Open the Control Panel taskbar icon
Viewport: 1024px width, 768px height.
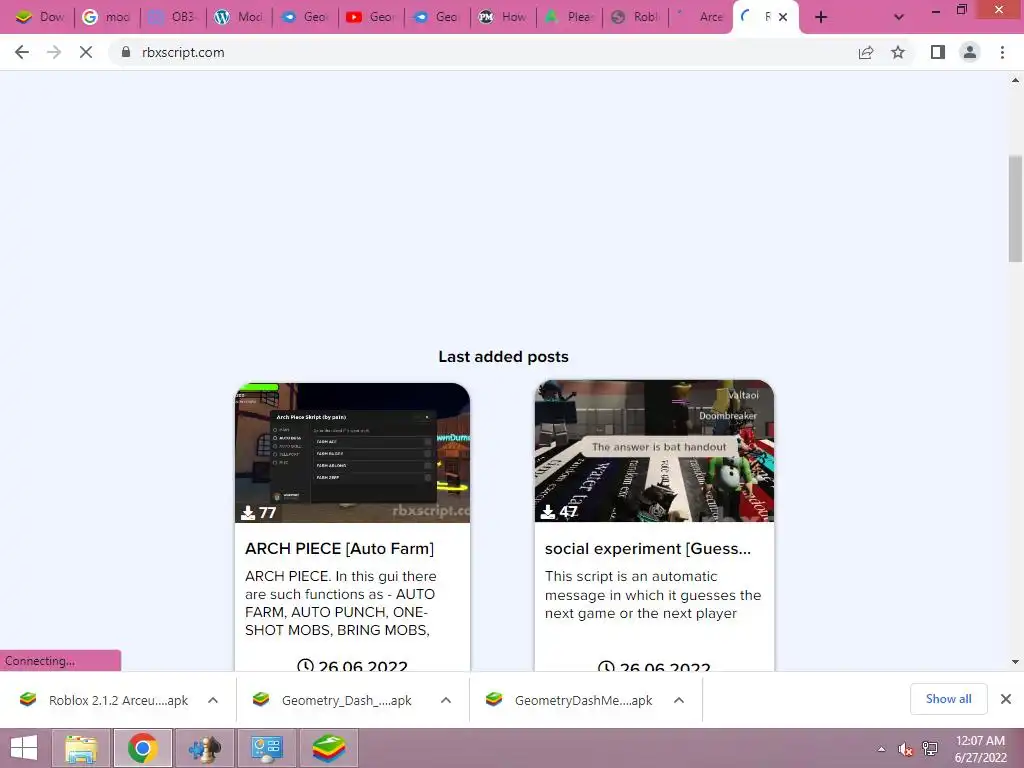(266, 748)
